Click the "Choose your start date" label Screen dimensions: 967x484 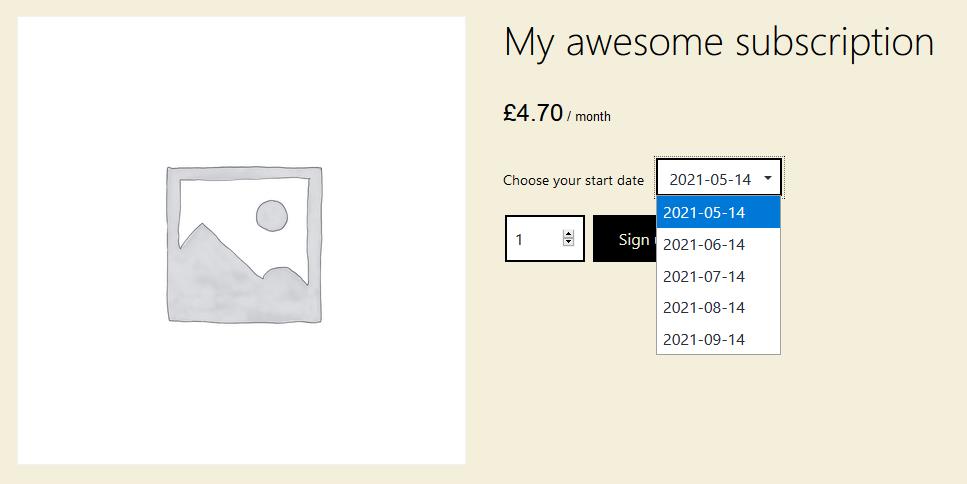574,181
